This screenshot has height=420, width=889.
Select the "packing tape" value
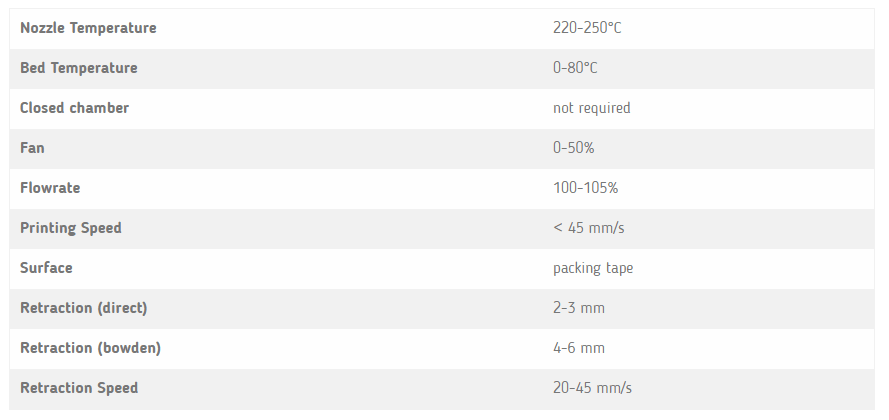coord(593,268)
